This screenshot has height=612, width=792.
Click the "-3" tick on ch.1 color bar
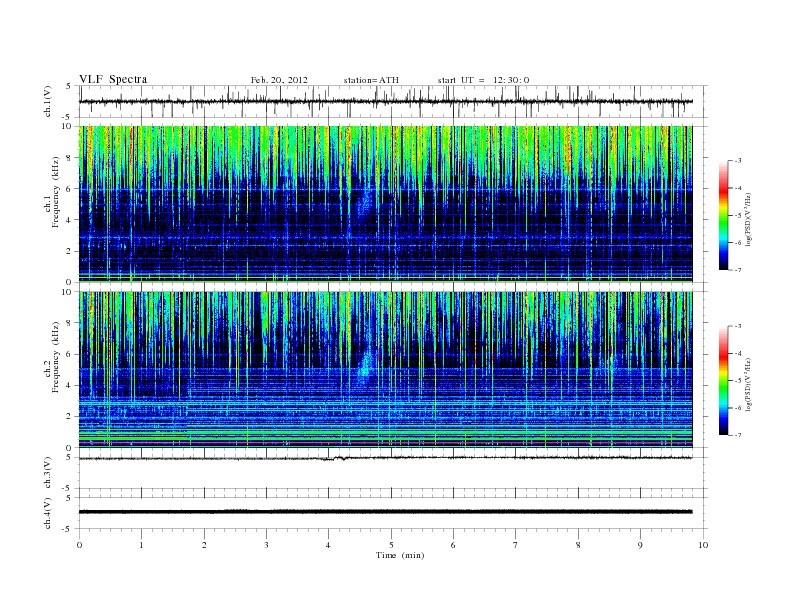click(737, 161)
